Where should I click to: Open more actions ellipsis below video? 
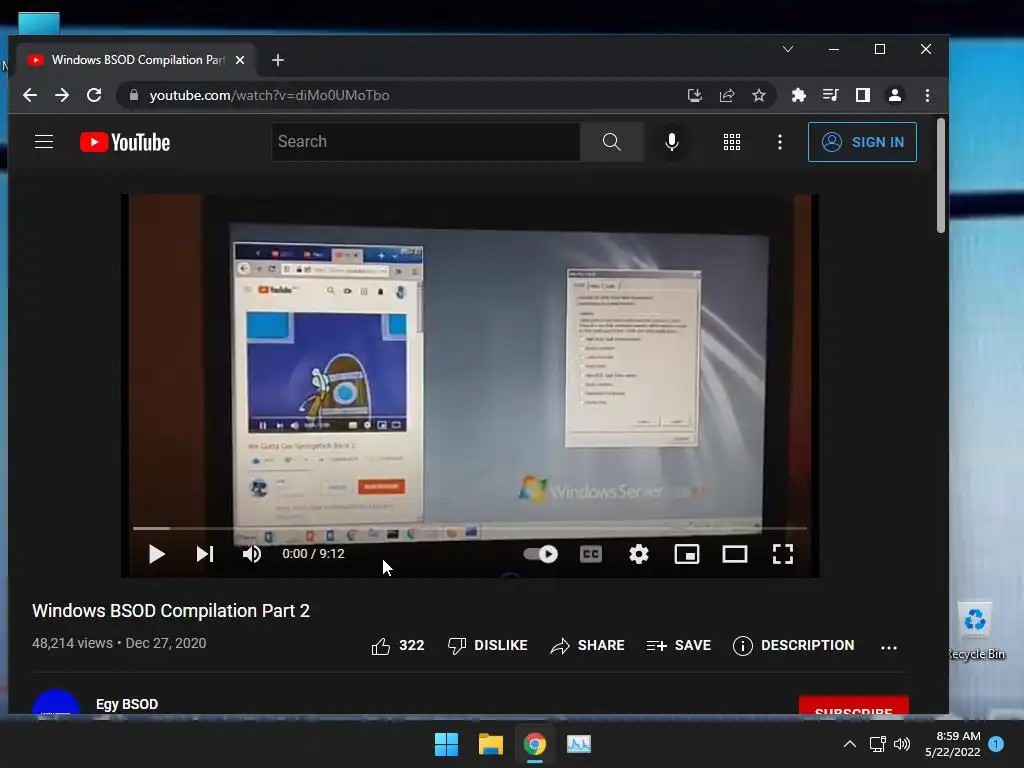pyautogui.click(x=889, y=647)
